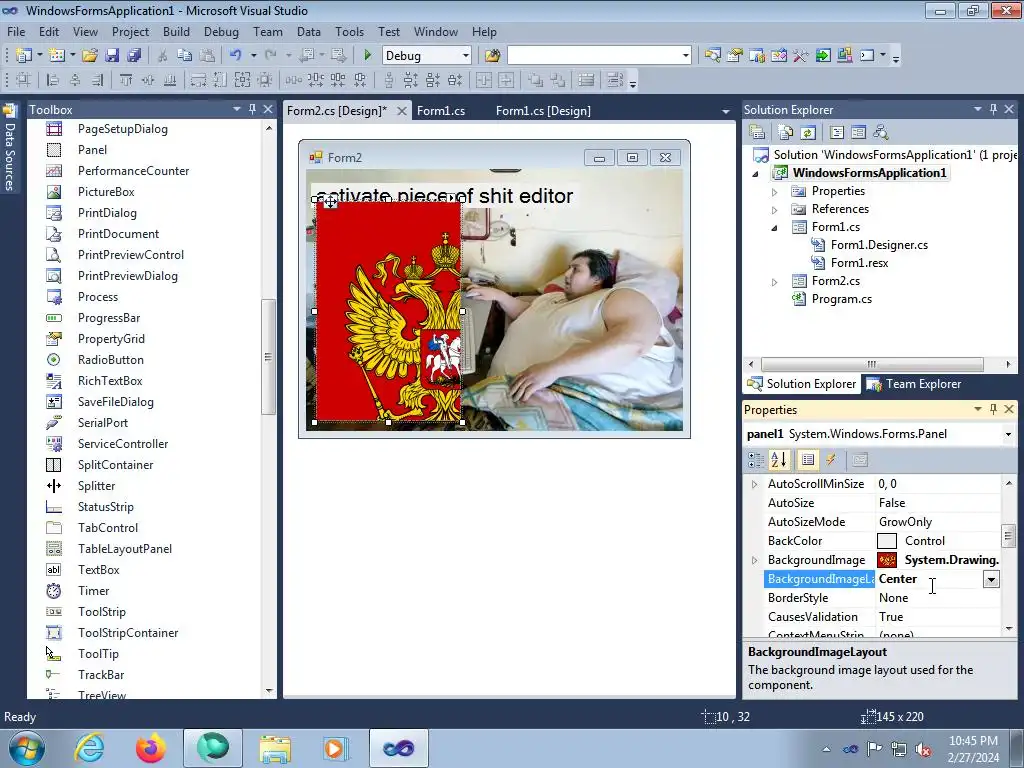Screen dimensions: 1024x768
Task: Click the Solution Explorer horizontal scrollbar
Action: (x=872, y=364)
